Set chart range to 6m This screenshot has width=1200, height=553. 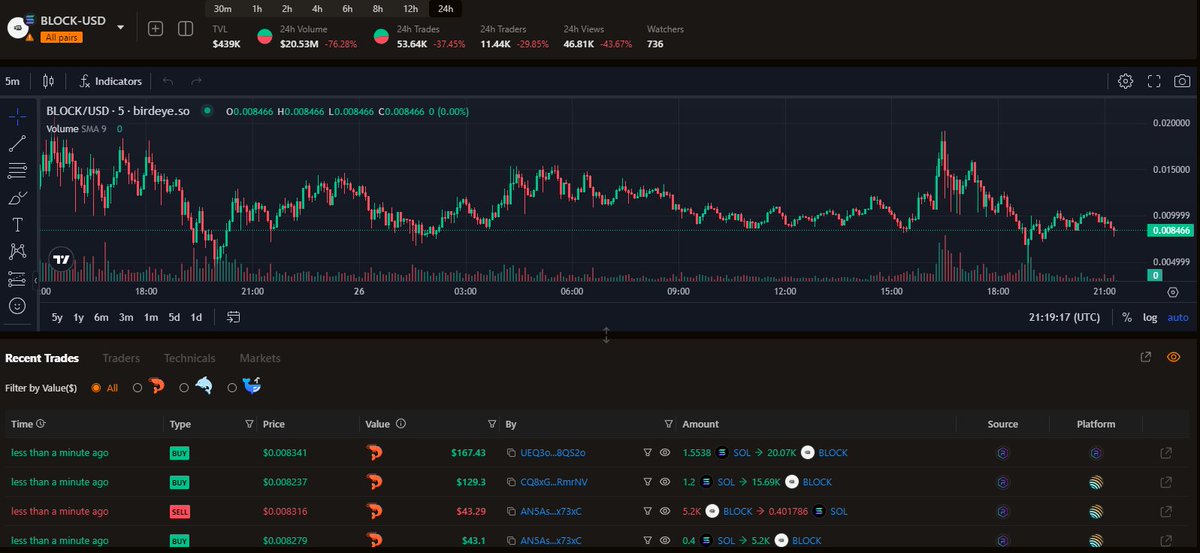(101, 317)
